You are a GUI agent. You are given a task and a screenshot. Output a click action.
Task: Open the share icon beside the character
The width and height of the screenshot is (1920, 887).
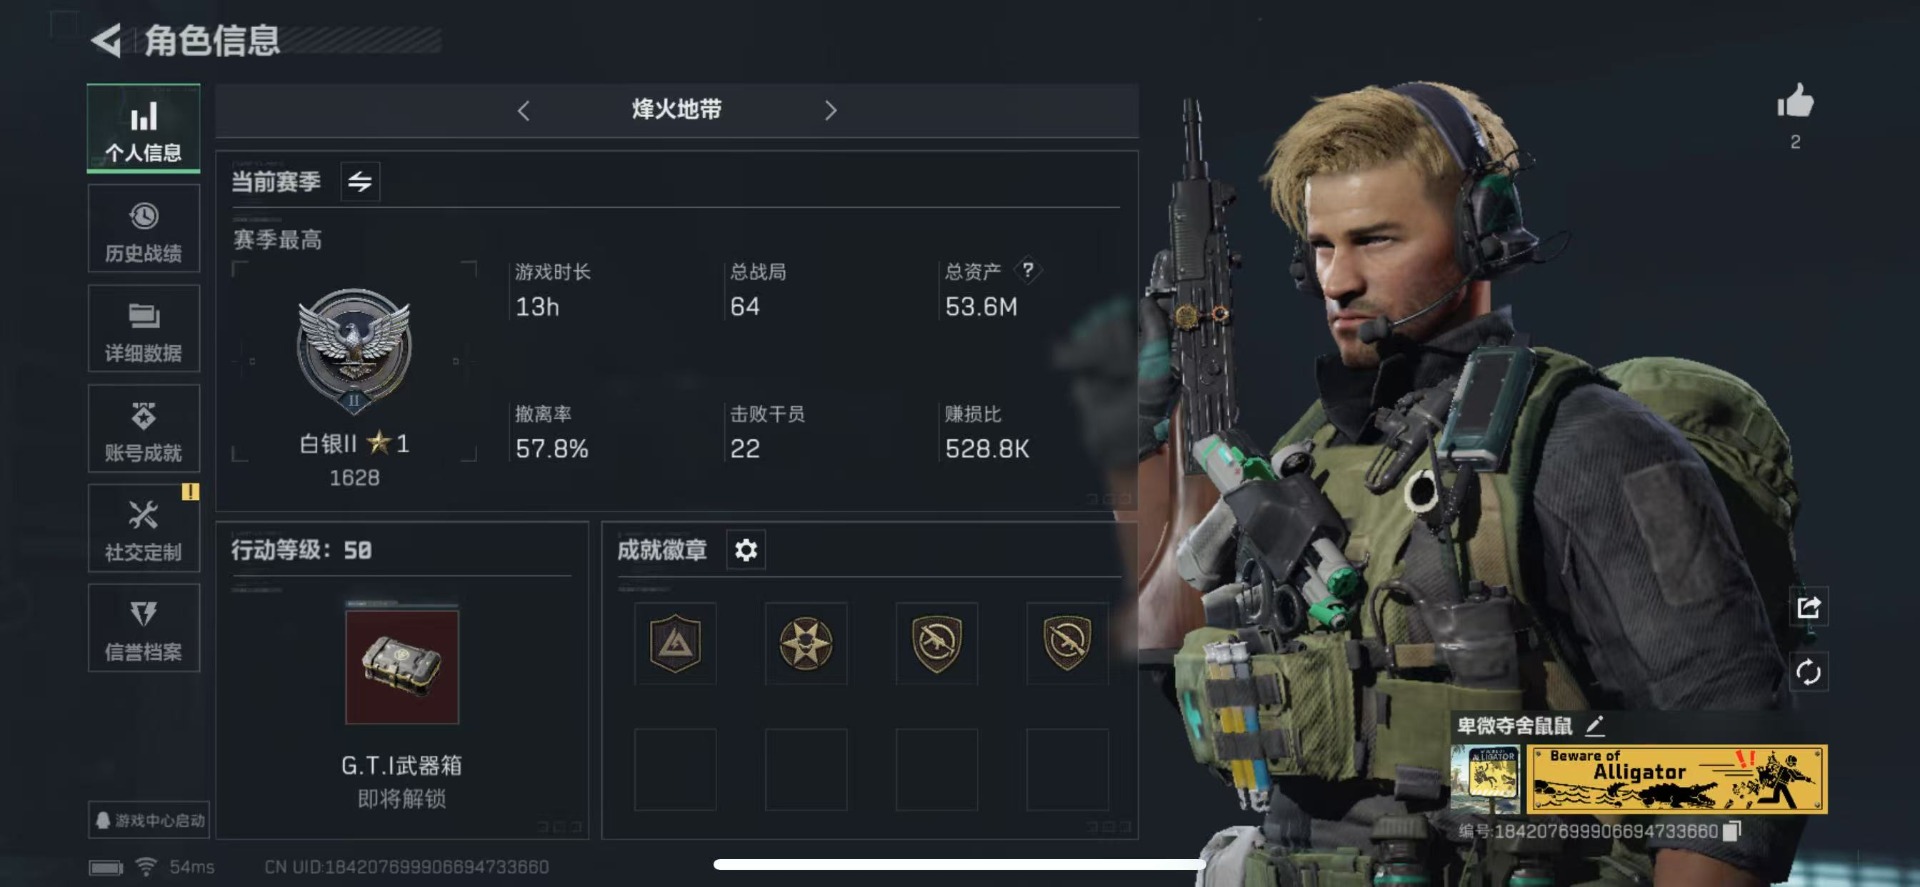point(1808,607)
